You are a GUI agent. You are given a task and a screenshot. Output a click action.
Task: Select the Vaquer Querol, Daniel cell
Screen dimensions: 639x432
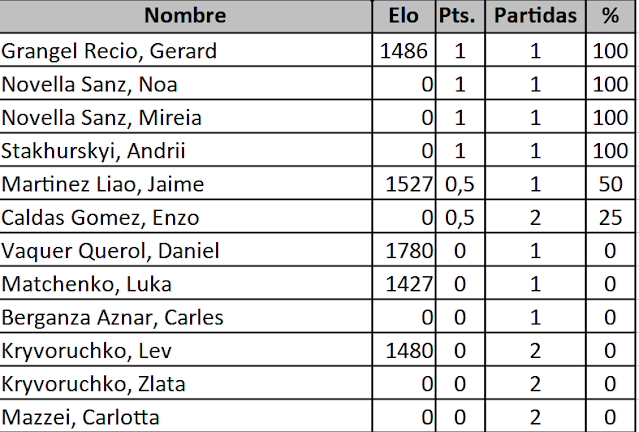pos(185,250)
